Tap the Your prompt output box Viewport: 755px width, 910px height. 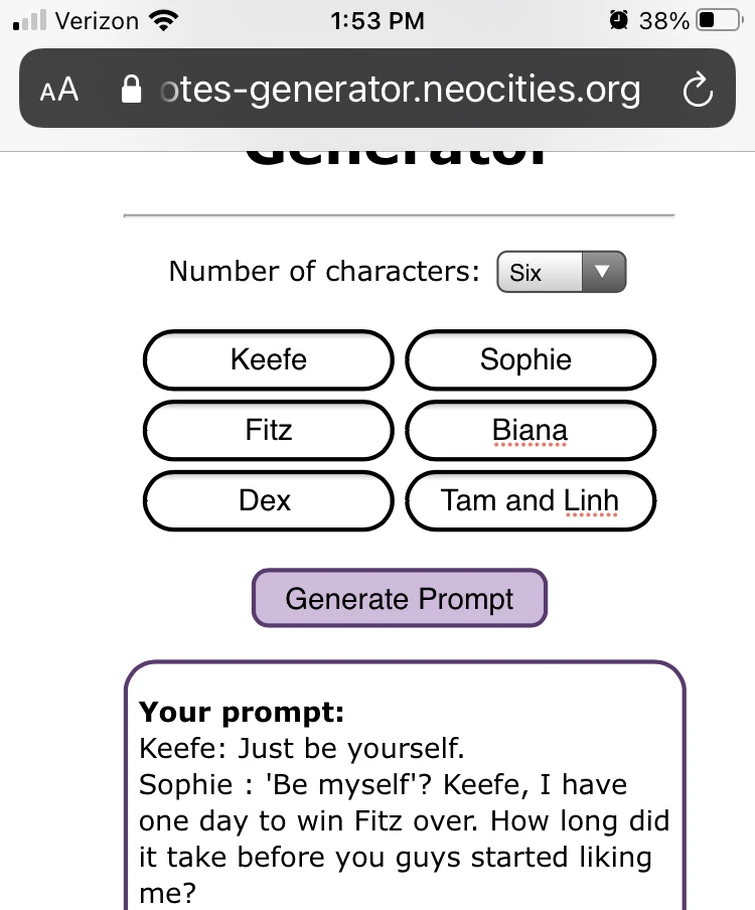tap(404, 790)
